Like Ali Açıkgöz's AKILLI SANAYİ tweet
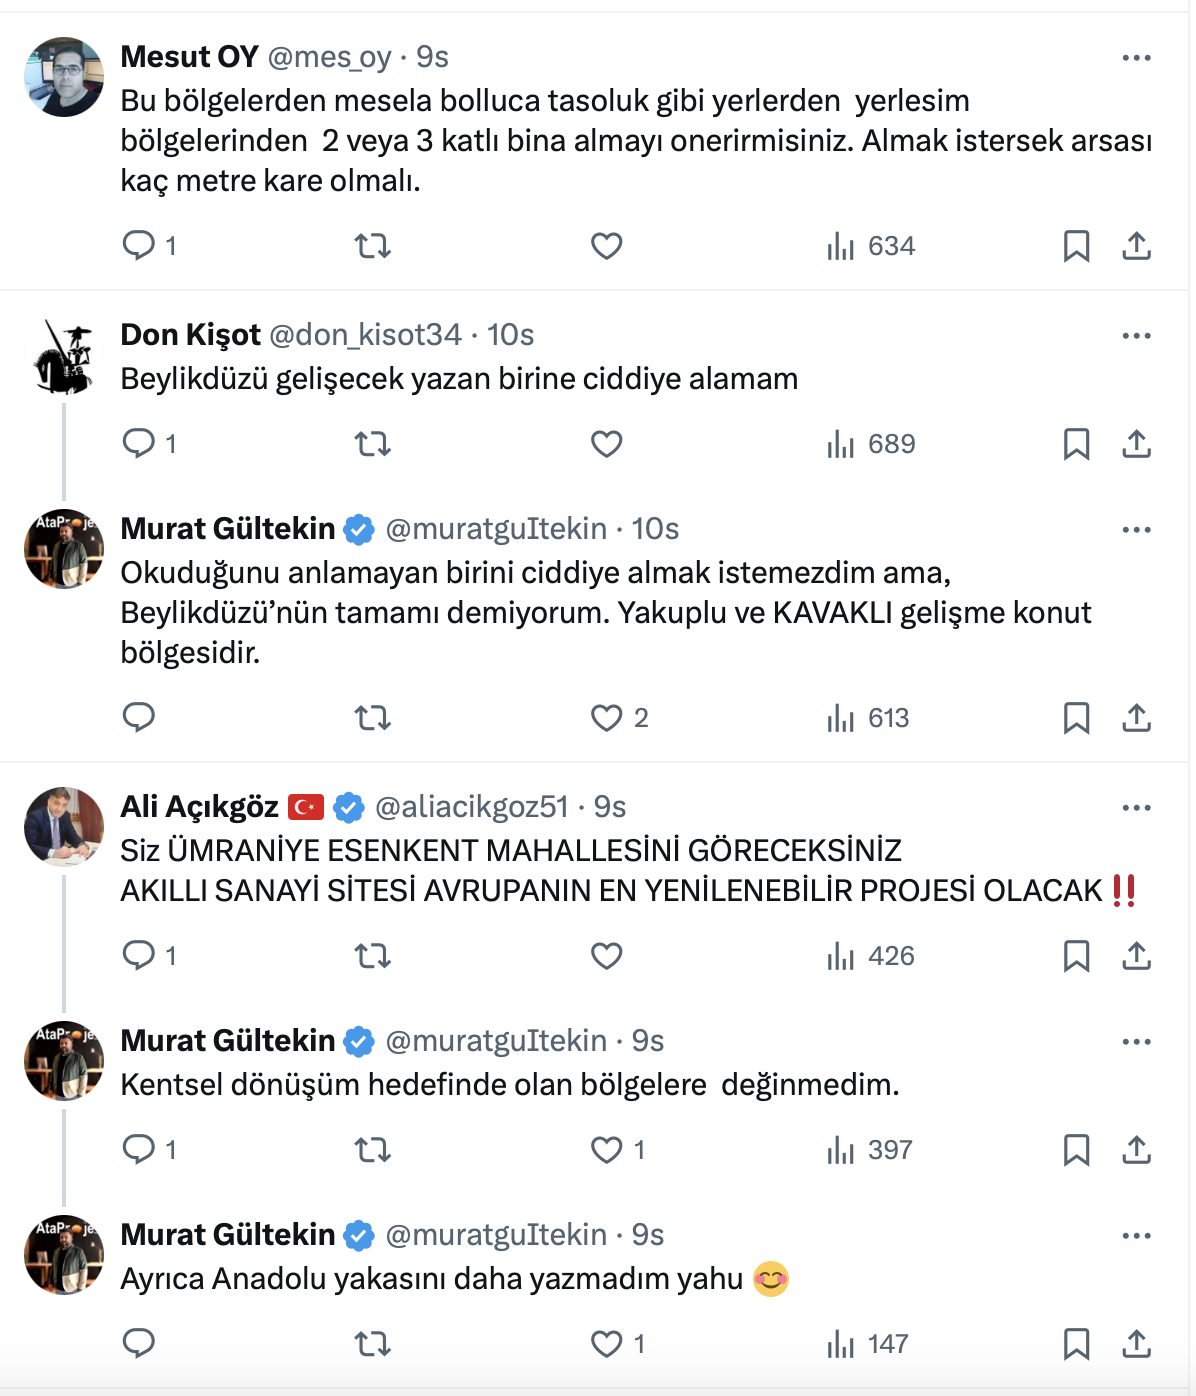Screen dimensions: 1196x1396 (606, 956)
